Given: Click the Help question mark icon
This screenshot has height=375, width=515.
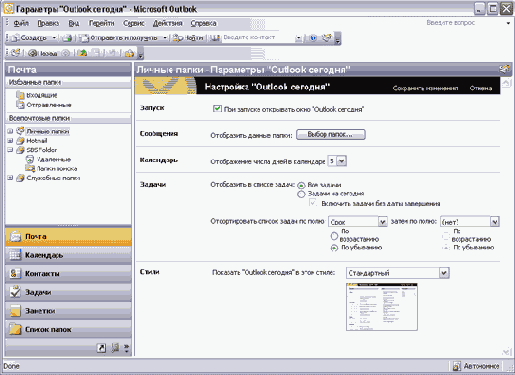Looking at the screenshot, I should point(313,38).
